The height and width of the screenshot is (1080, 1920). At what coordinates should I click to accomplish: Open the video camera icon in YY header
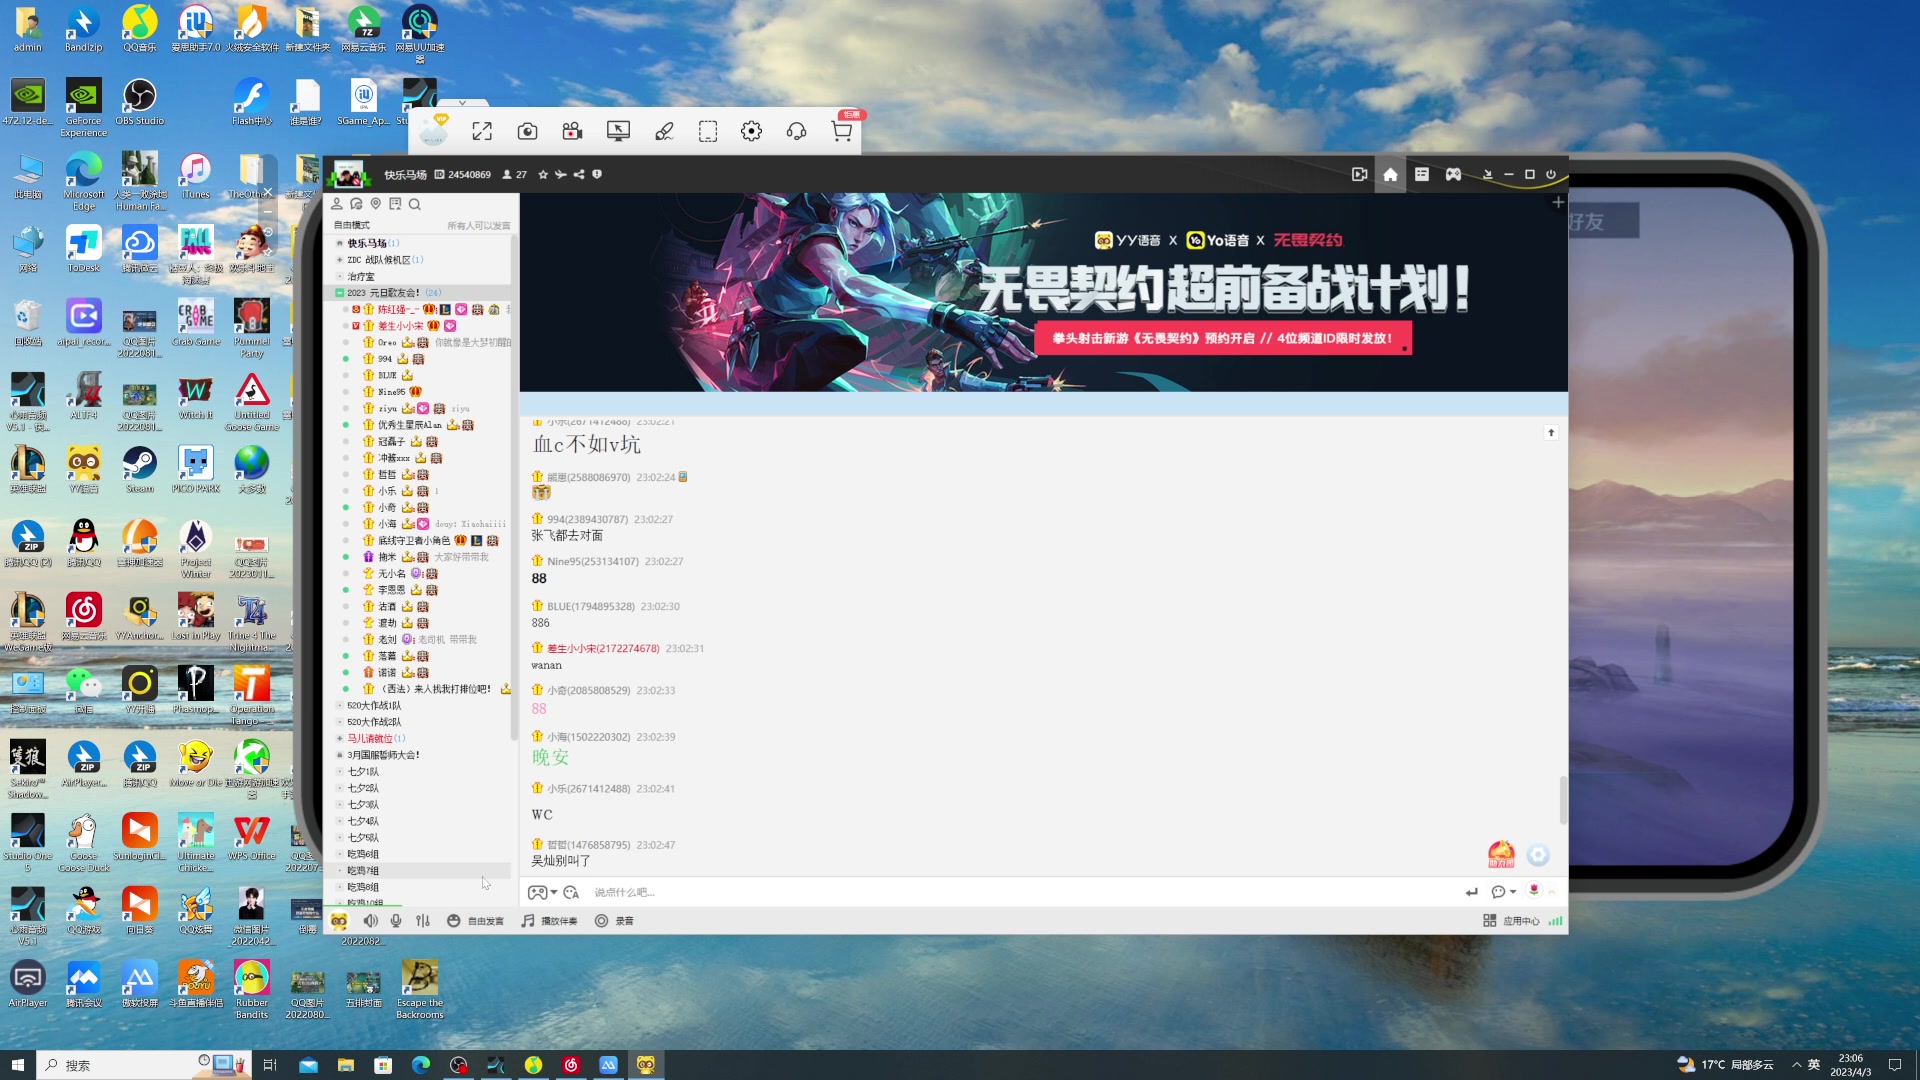1359,175
